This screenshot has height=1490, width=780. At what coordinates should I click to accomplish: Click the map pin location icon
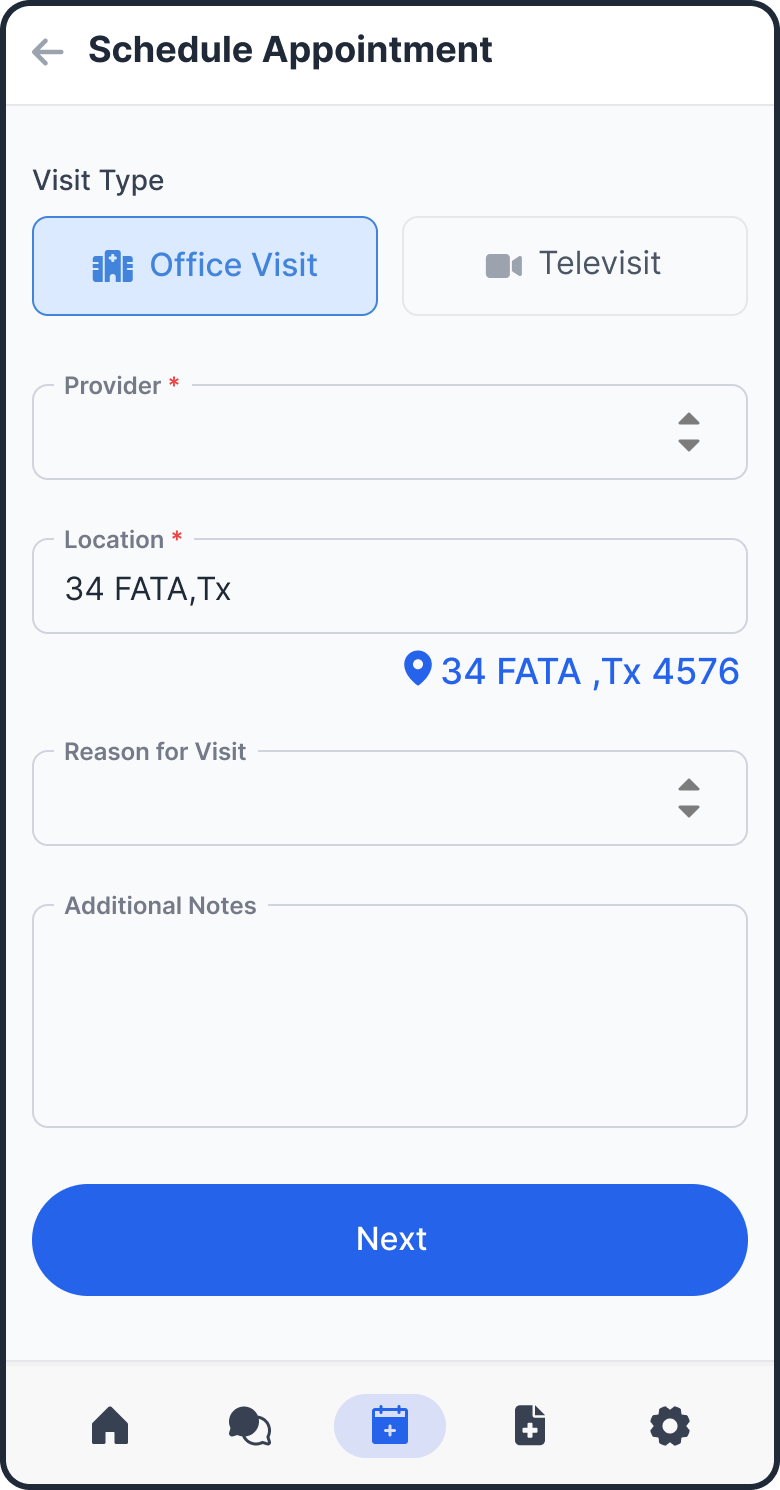tap(417, 668)
